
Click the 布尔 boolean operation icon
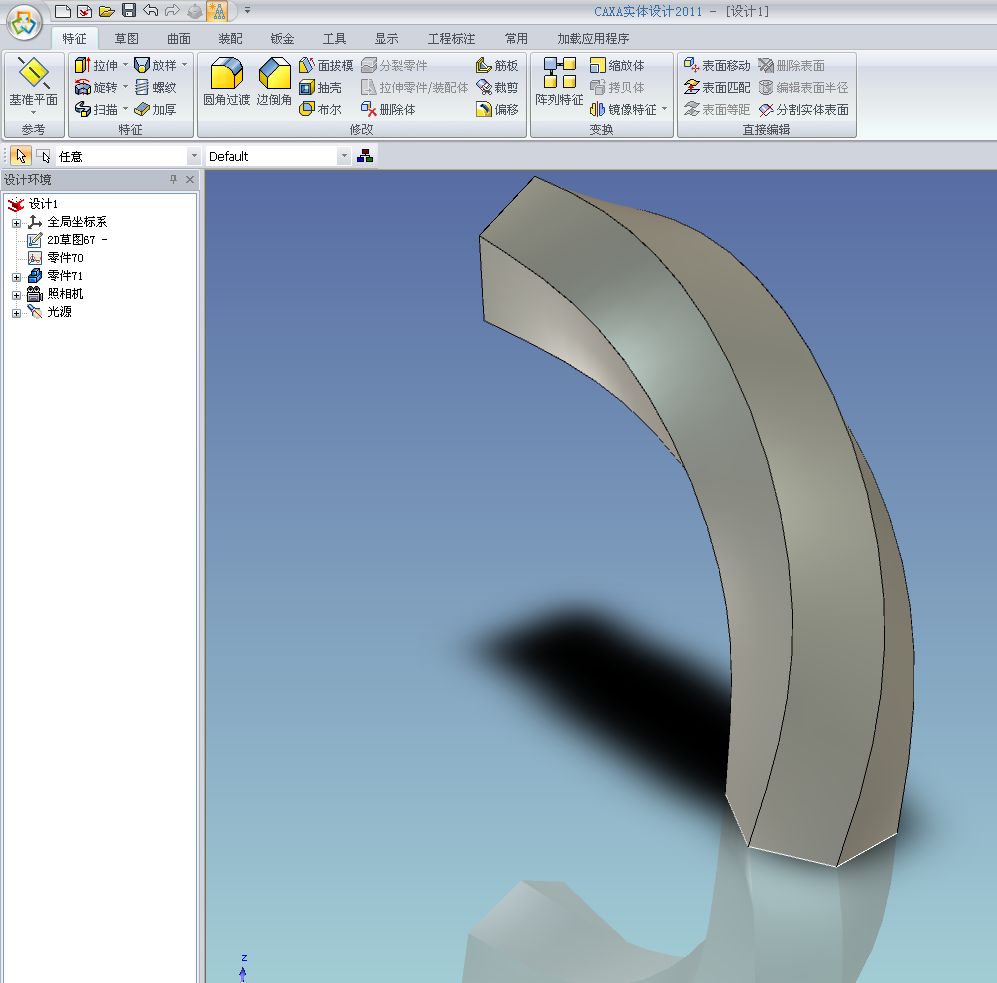tap(321, 109)
